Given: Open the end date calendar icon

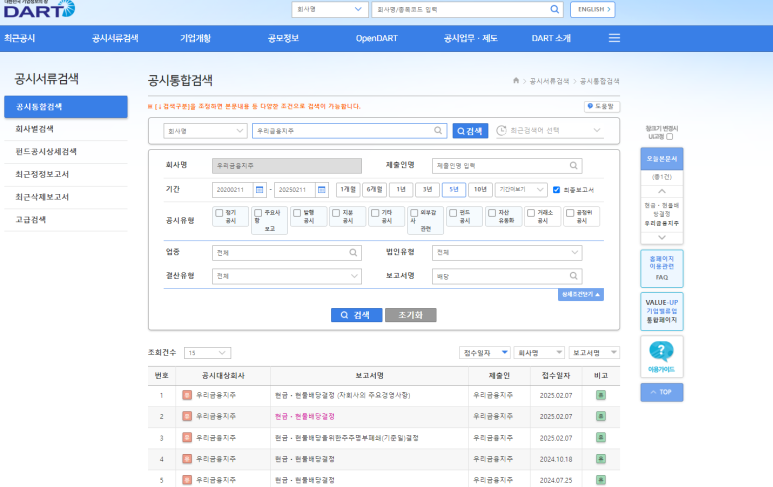Looking at the screenshot, I should tap(321, 190).
